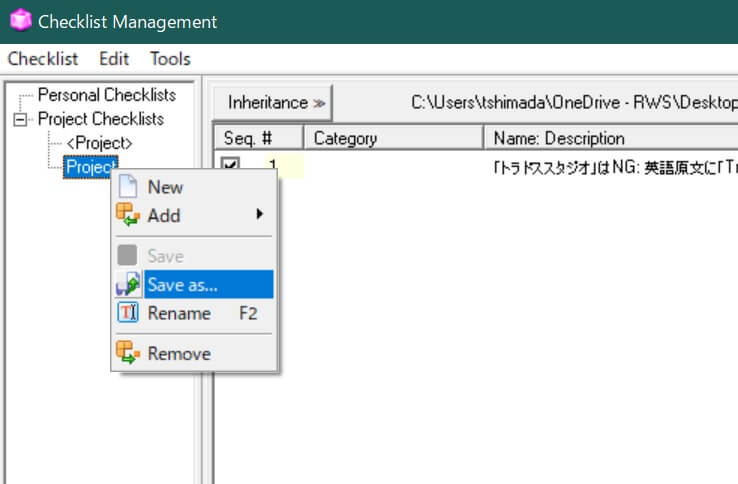Click the Remove icon in context menu

(x=127, y=353)
